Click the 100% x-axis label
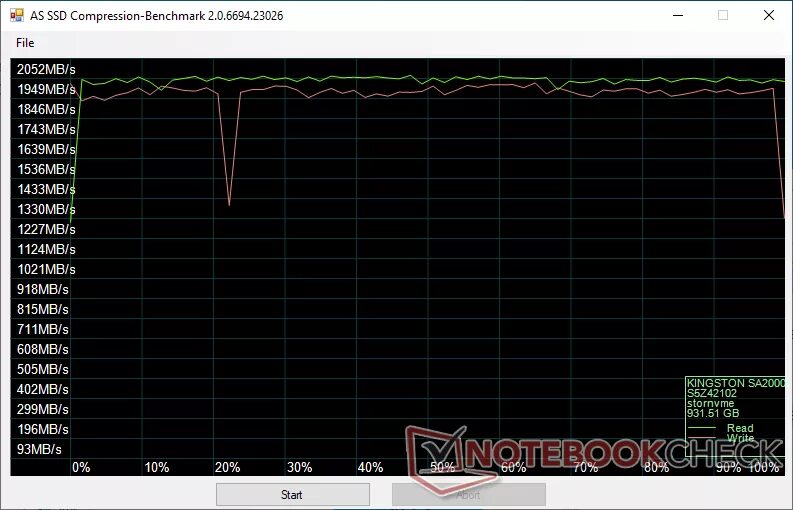Image resolution: width=793 pixels, height=510 pixels. pos(764,468)
